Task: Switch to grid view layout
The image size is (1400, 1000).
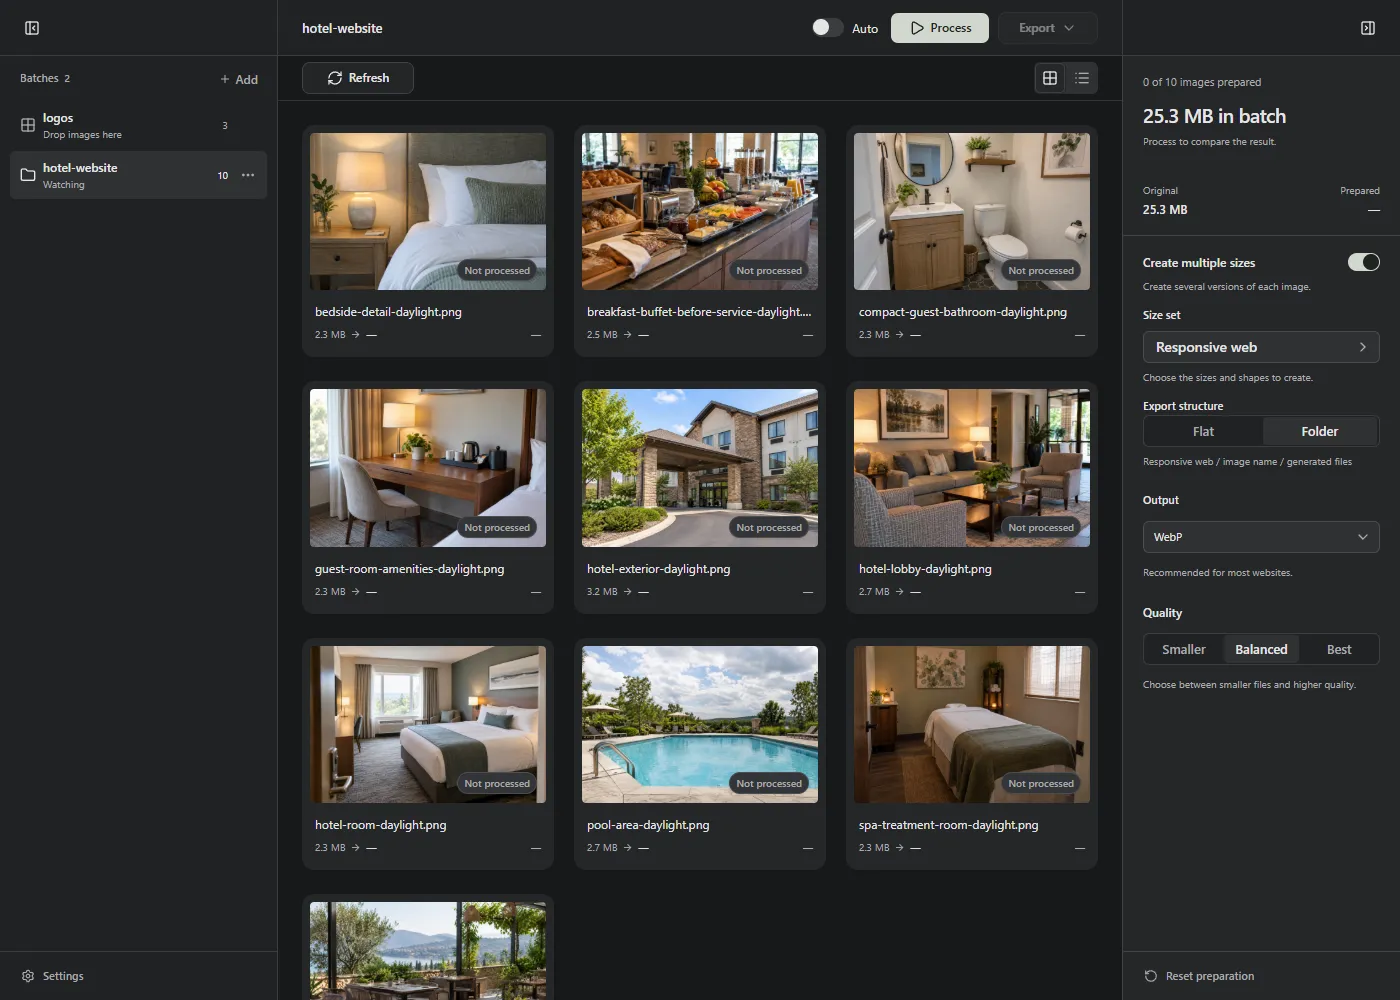Action: tap(1050, 78)
